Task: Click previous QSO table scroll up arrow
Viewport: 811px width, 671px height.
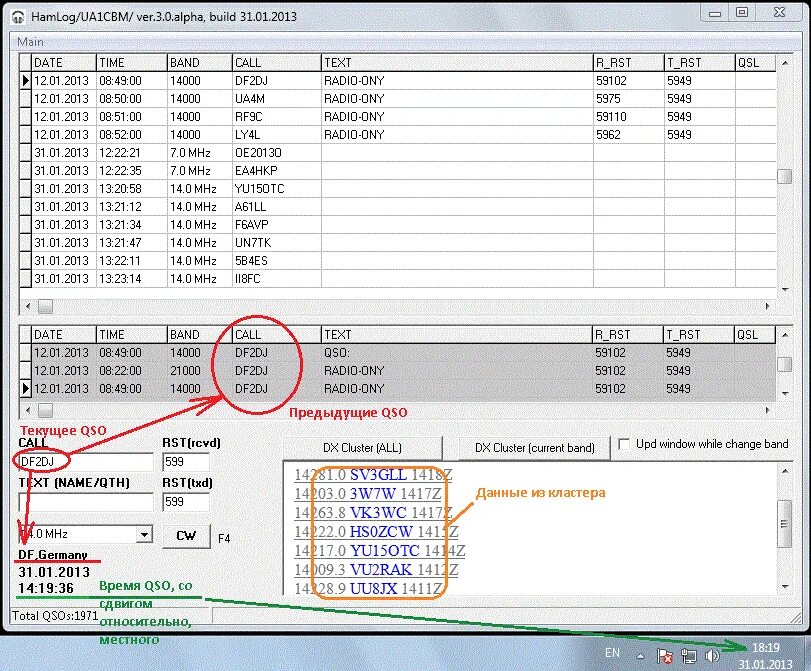Action: pos(785,335)
